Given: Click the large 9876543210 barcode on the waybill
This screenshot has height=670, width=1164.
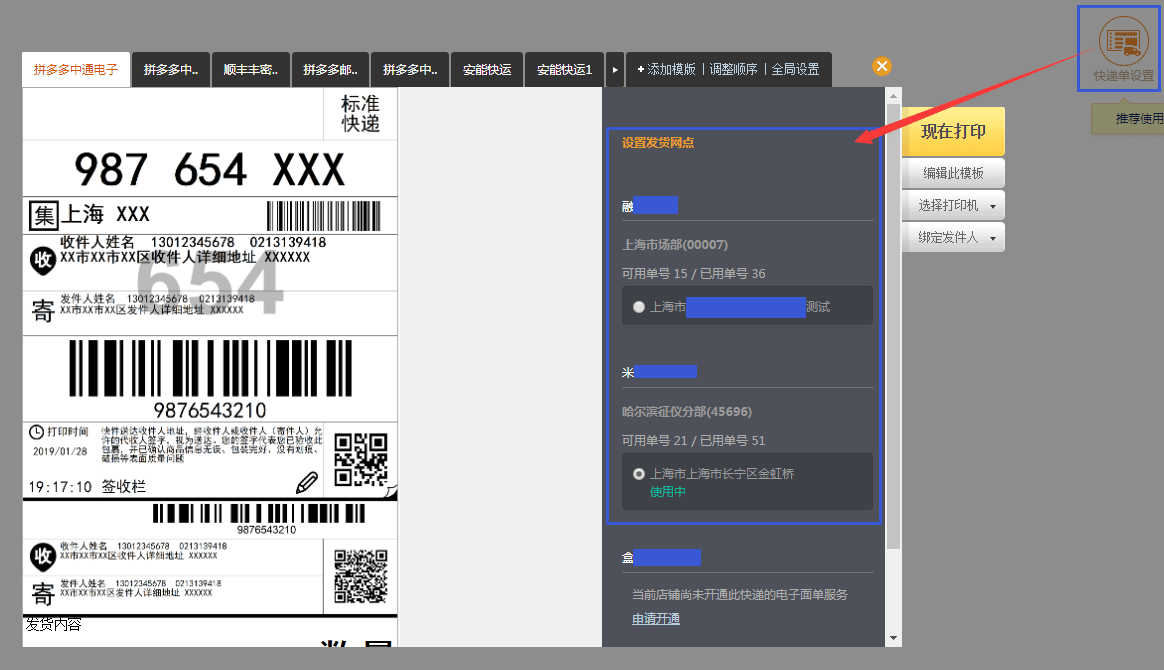Looking at the screenshot, I should pos(210,369).
